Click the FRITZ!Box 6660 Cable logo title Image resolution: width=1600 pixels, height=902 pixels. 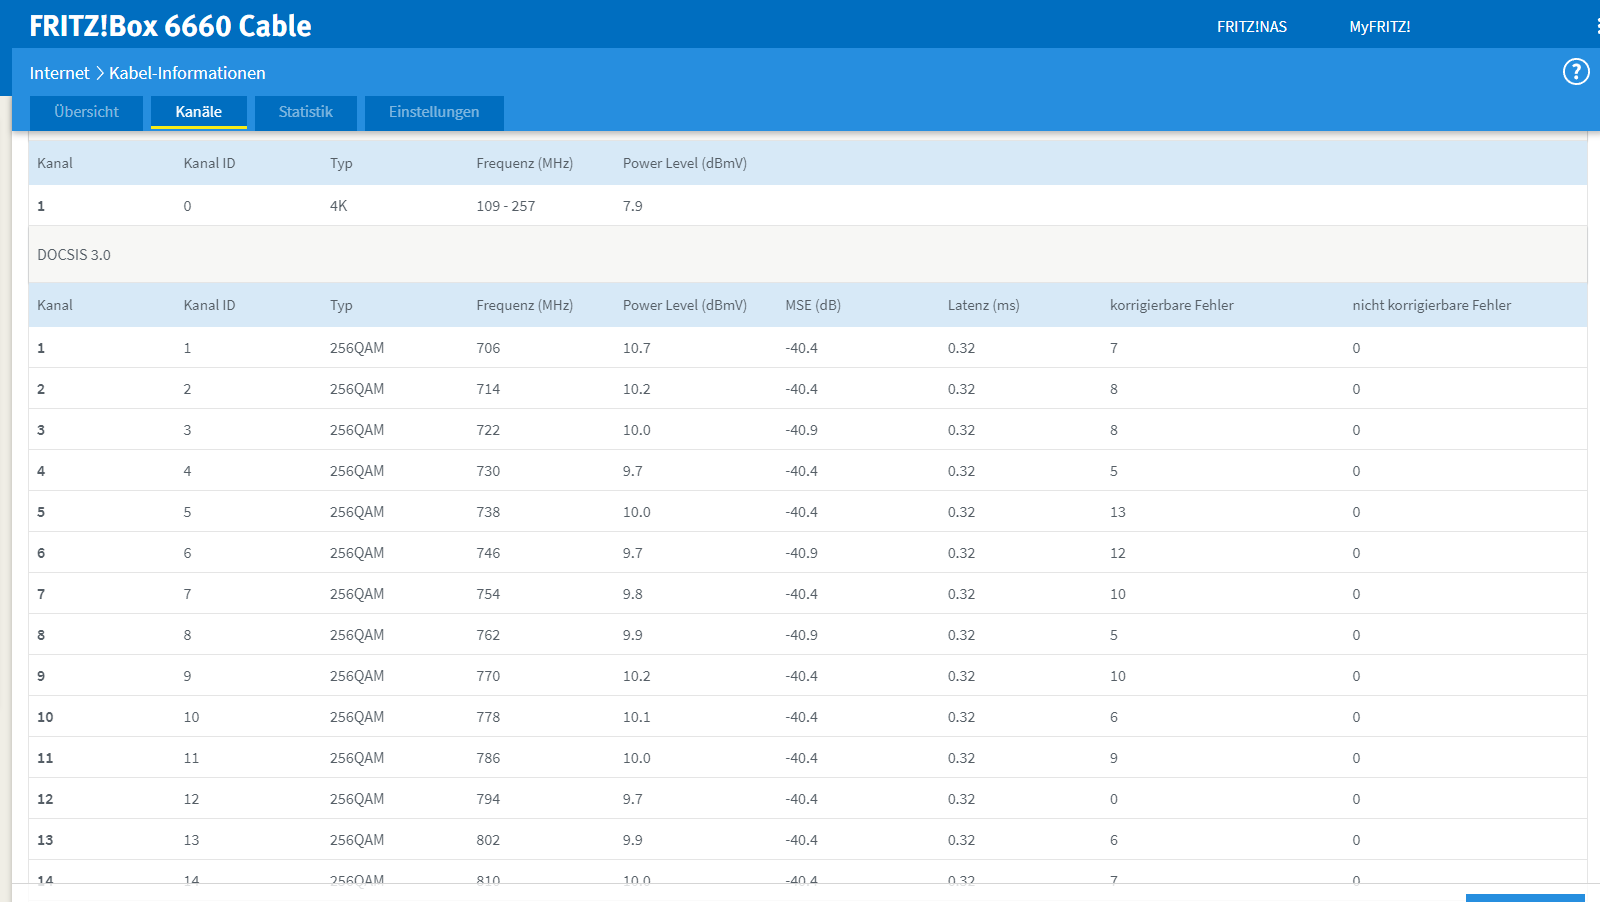coord(170,26)
